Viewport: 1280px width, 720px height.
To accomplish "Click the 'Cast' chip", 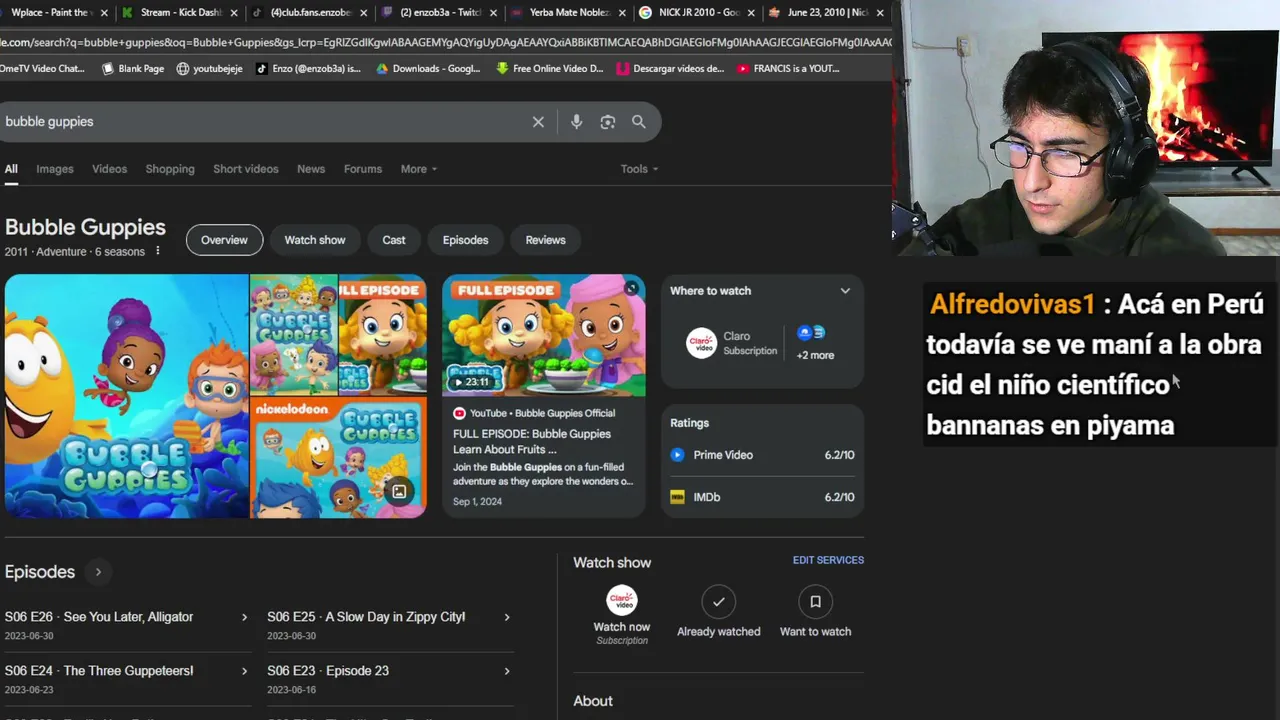I will coord(394,240).
